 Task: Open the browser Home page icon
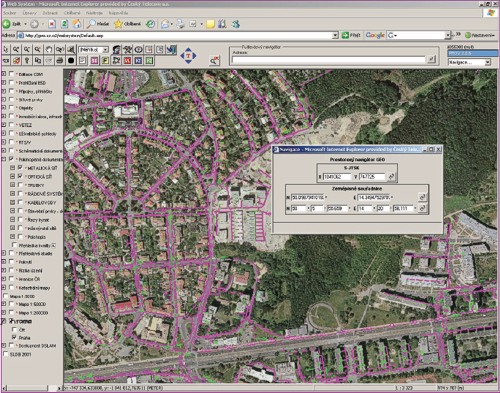click(77, 24)
